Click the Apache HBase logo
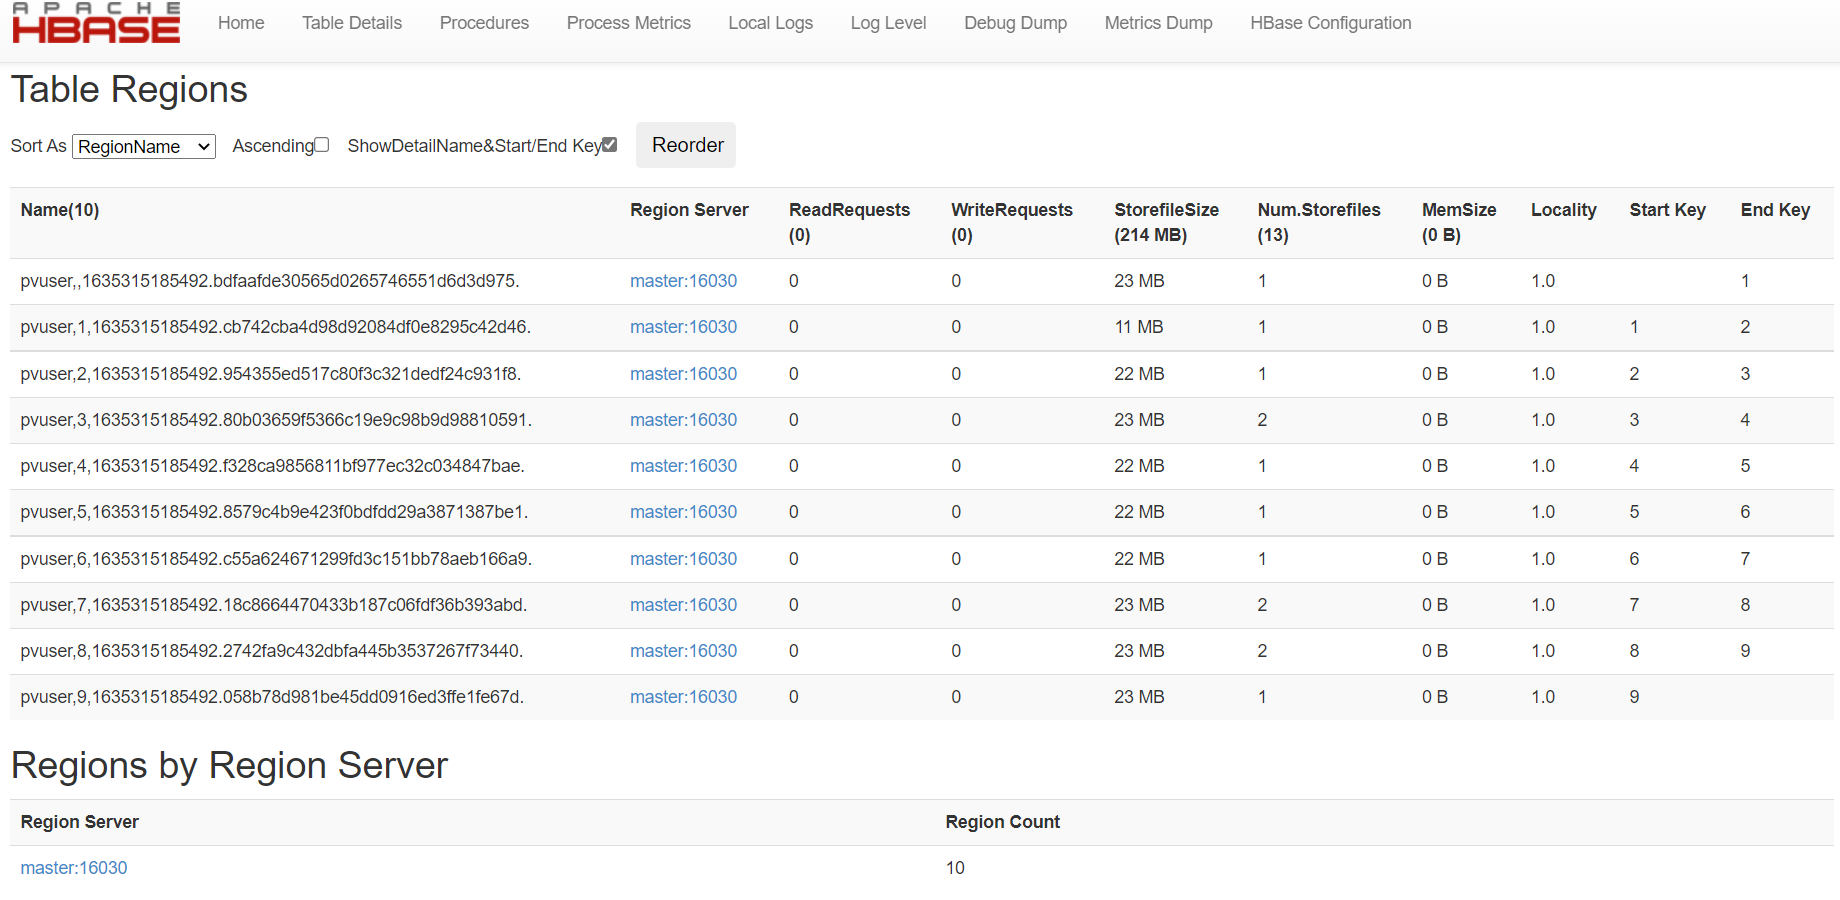The width and height of the screenshot is (1840, 900). tap(96, 22)
